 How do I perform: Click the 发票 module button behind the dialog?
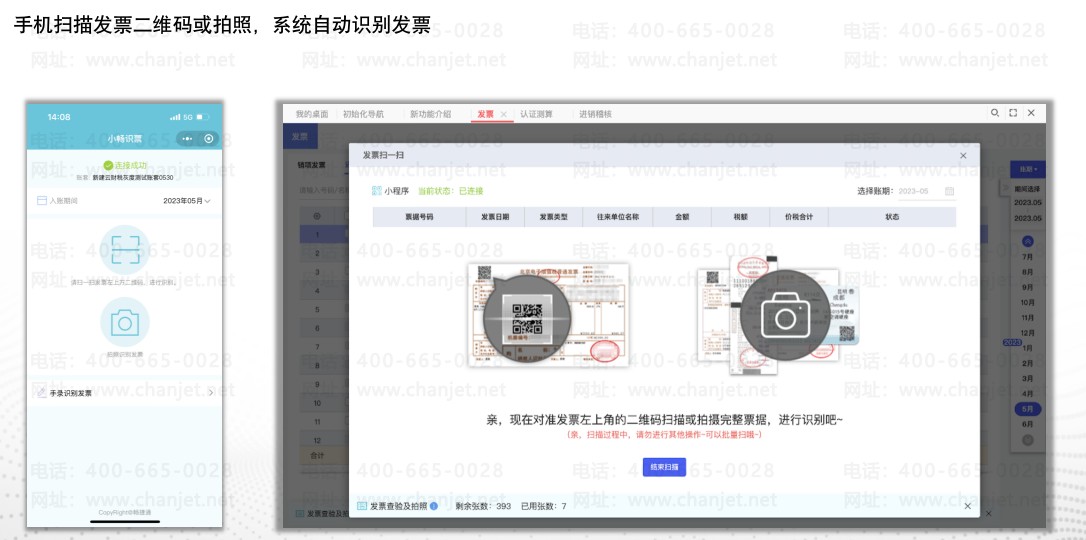[300, 137]
